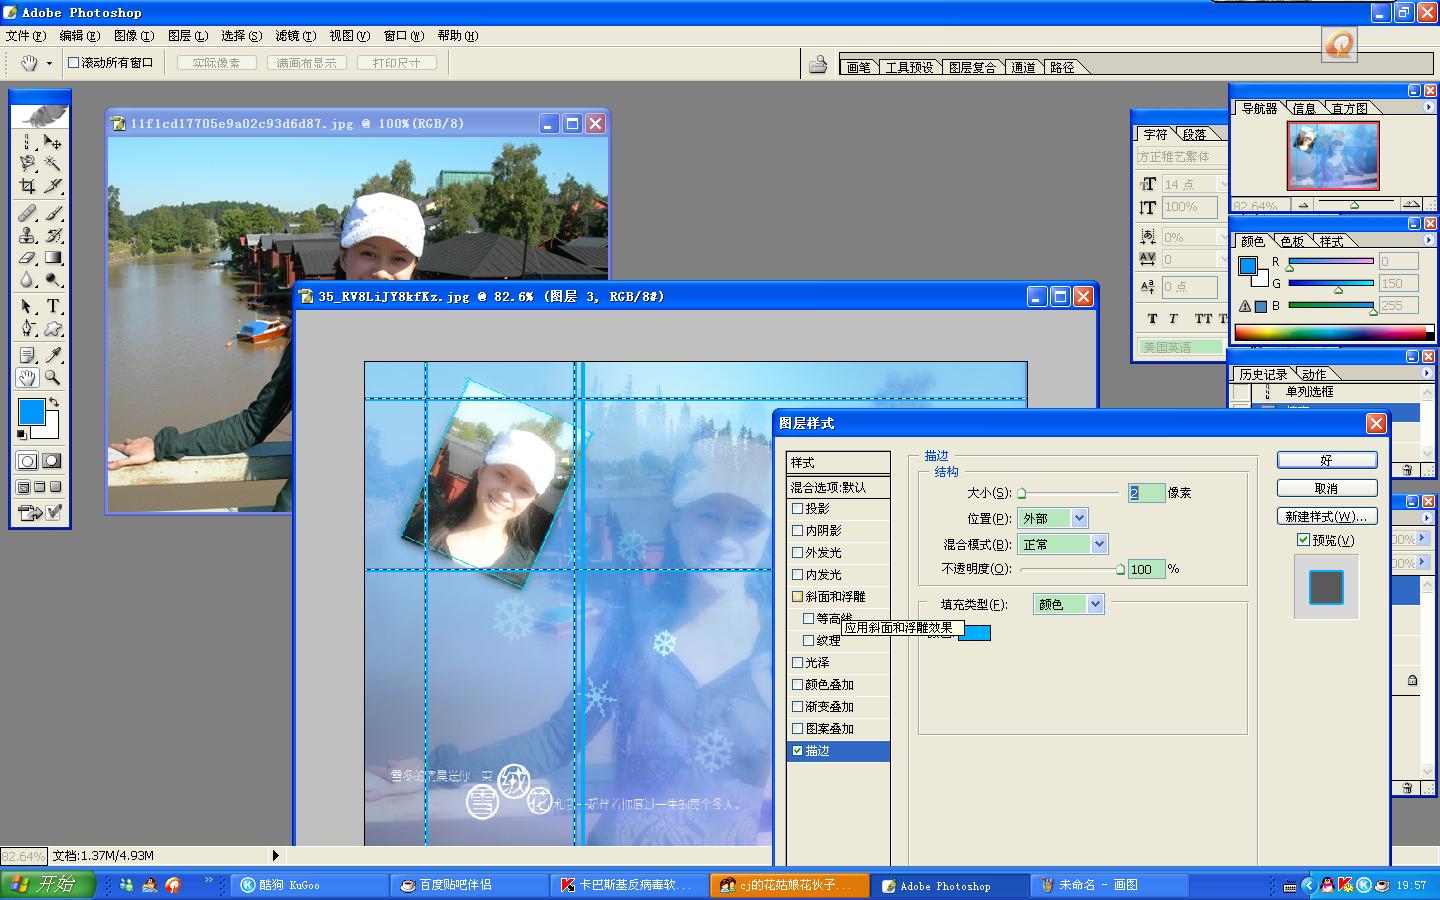Select the Magic Wand tool
This screenshot has height=900, width=1440.
[x=53, y=164]
